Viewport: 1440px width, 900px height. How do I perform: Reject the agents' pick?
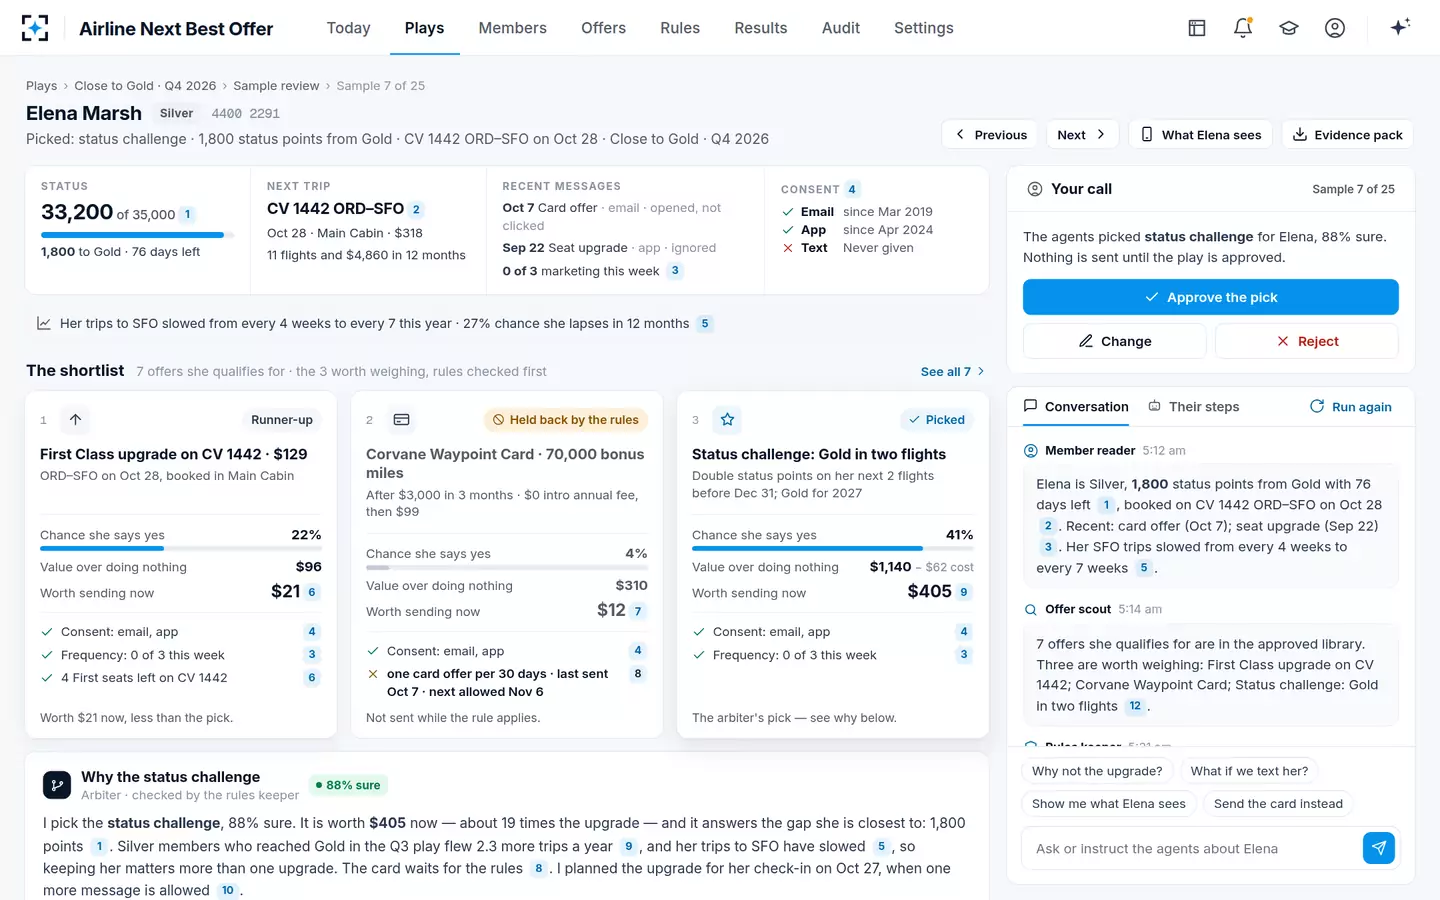point(1307,341)
